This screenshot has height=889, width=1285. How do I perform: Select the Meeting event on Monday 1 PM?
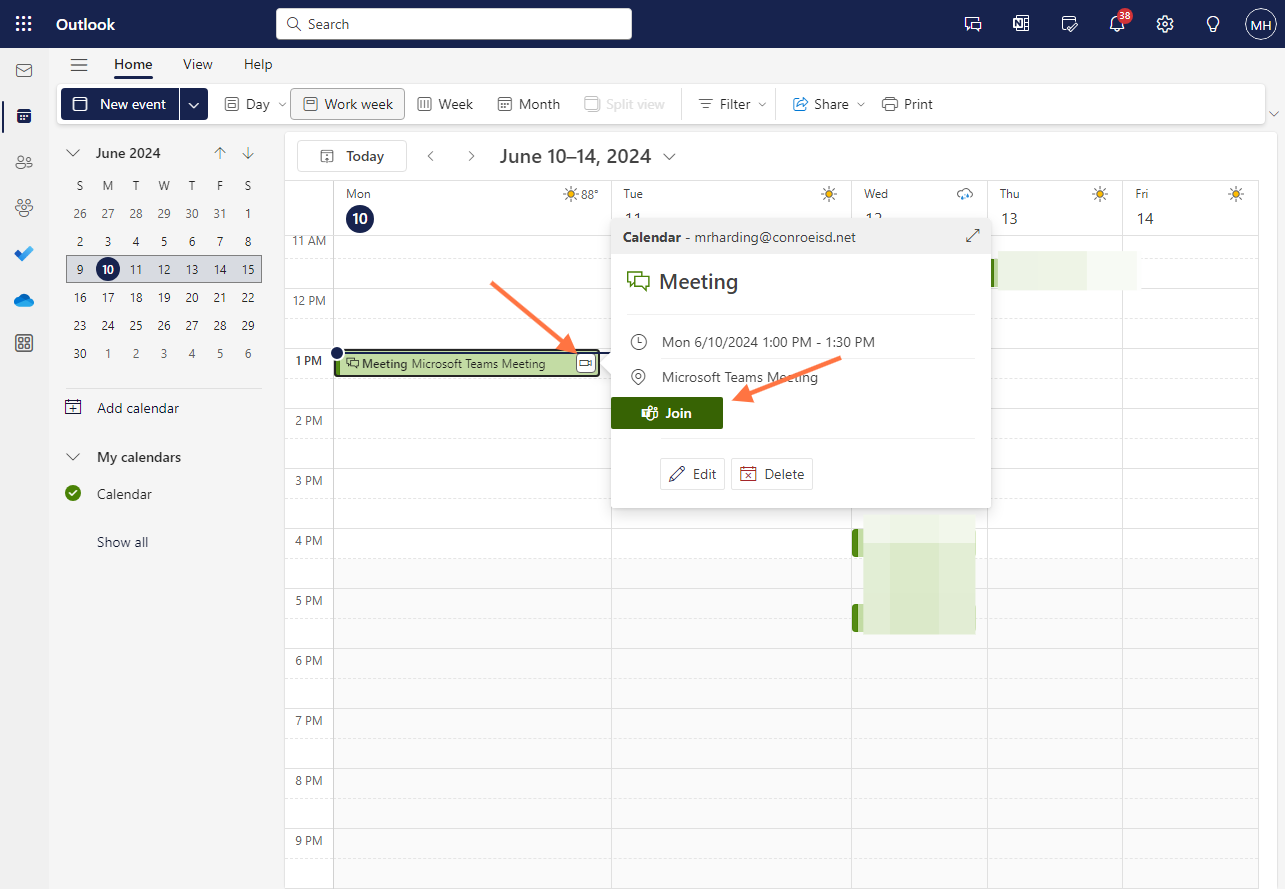467,364
